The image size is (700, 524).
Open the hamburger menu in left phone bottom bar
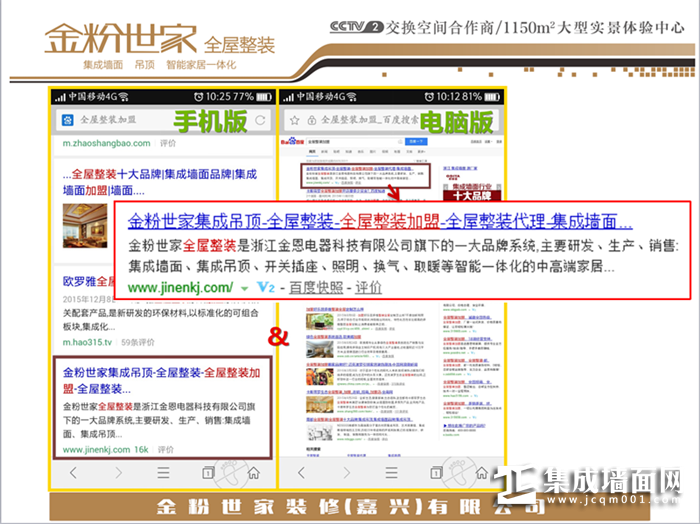tap(163, 472)
